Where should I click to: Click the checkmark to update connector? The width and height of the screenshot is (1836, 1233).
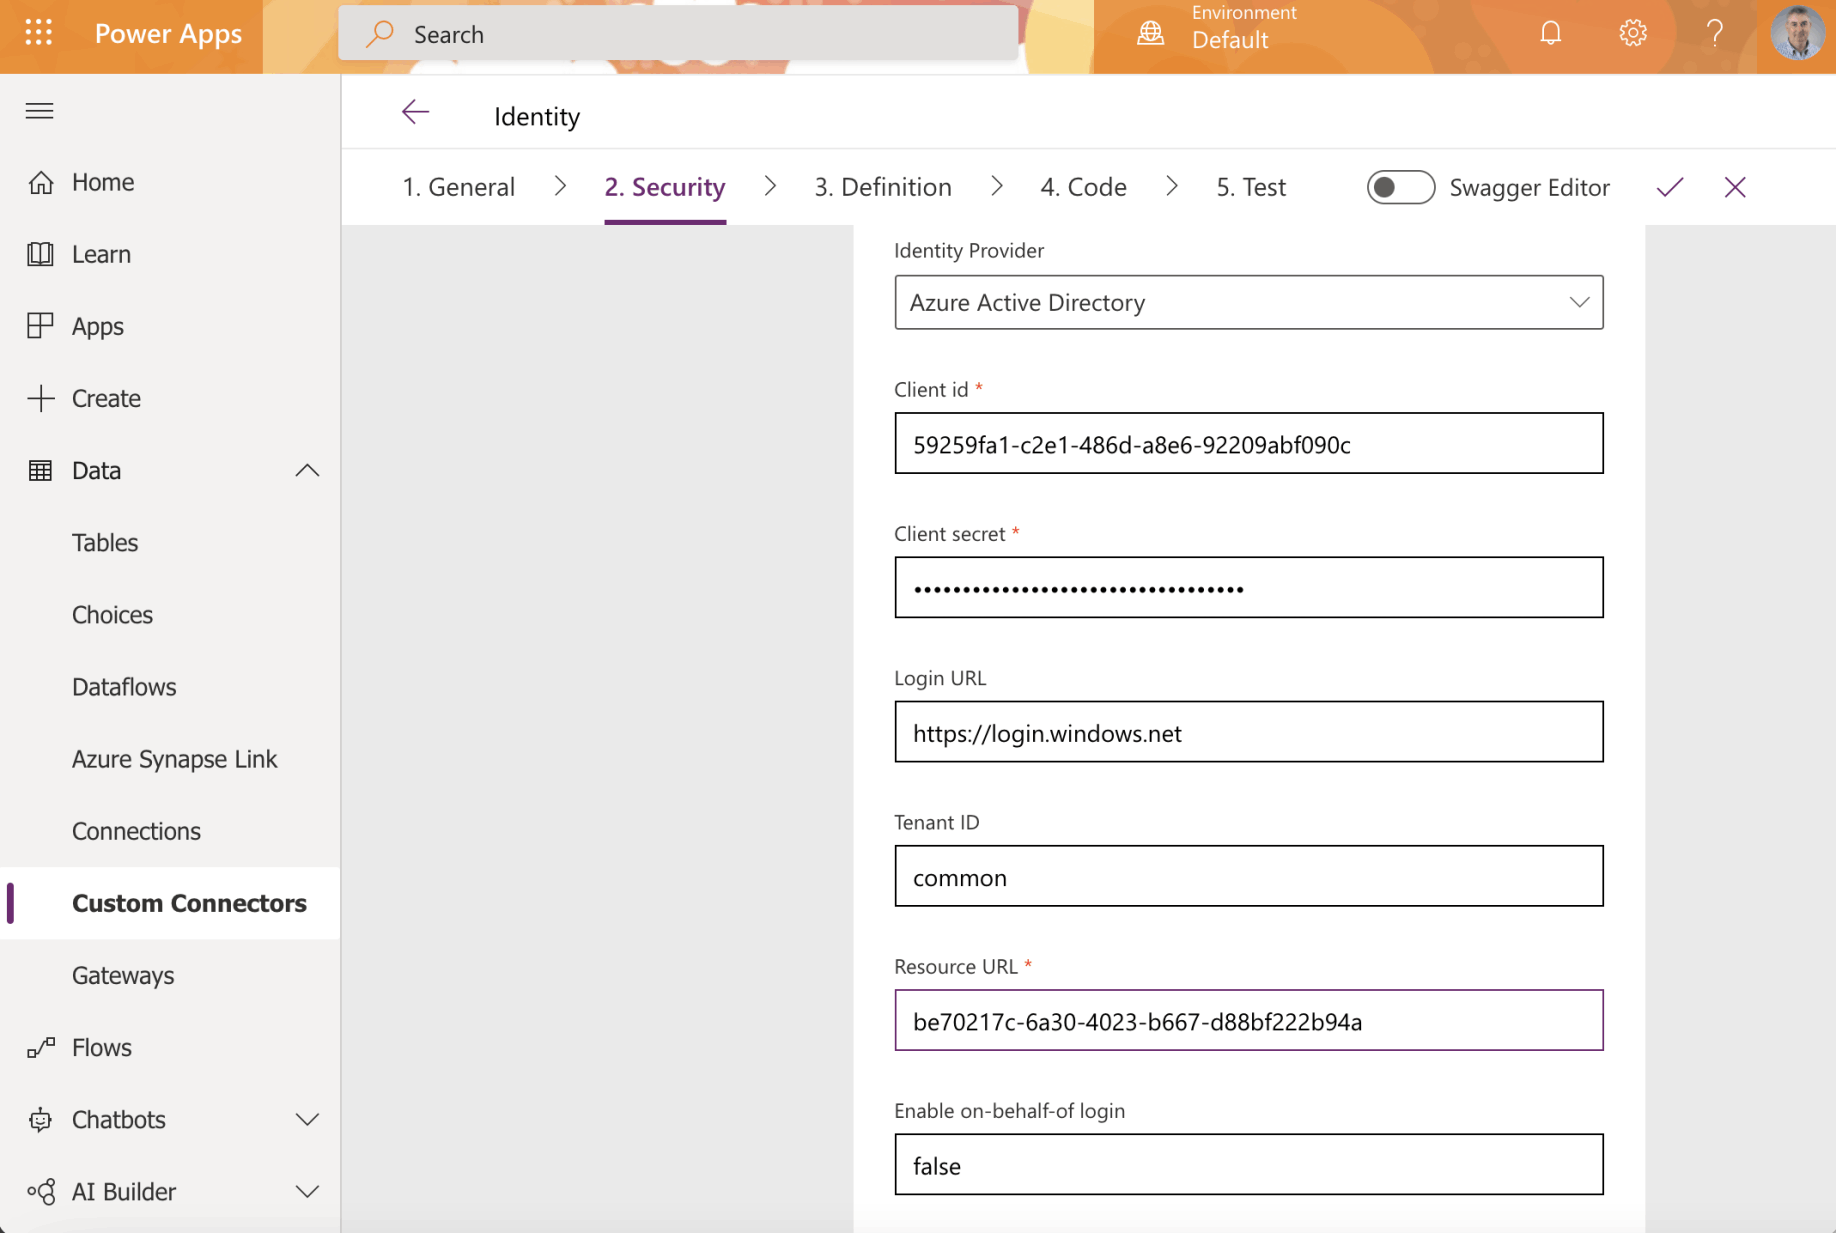(1669, 187)
